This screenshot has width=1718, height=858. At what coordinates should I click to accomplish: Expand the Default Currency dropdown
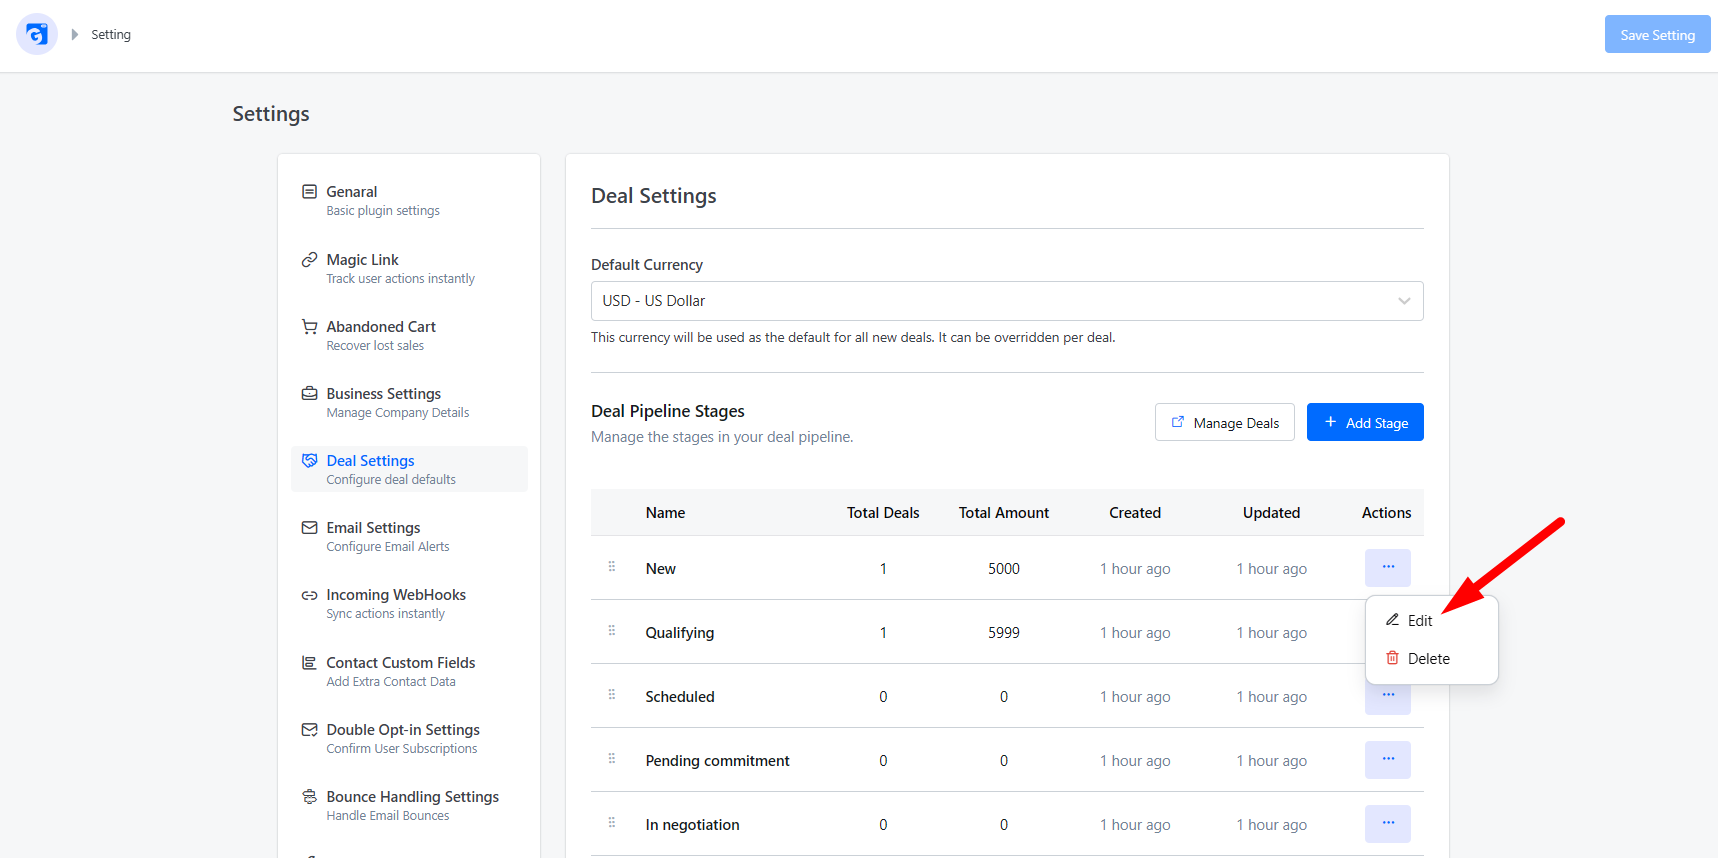pos(1007,301)
